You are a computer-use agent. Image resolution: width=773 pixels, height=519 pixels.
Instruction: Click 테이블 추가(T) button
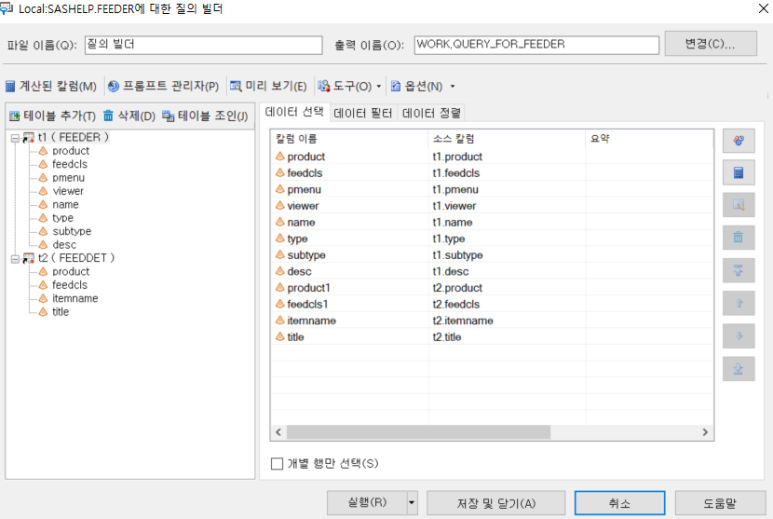click(x=52, y=116)
